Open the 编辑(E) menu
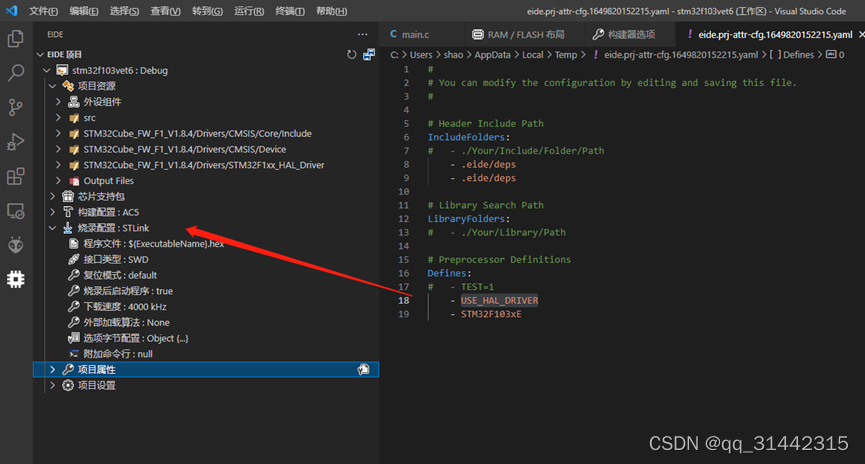Screen dimensions: 865x464 [84, 11]
